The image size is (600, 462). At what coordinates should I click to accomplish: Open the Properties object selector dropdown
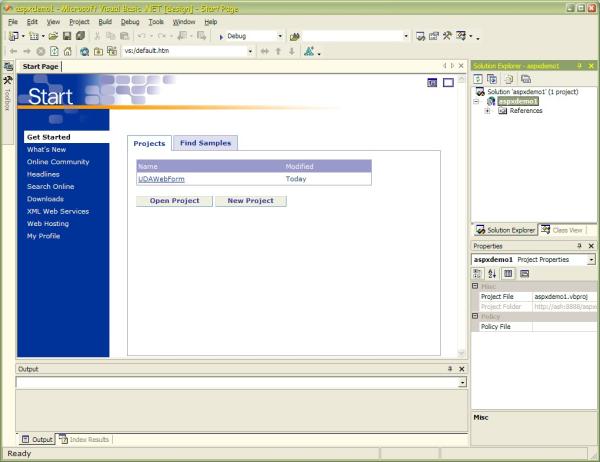[x=591, y=260]
